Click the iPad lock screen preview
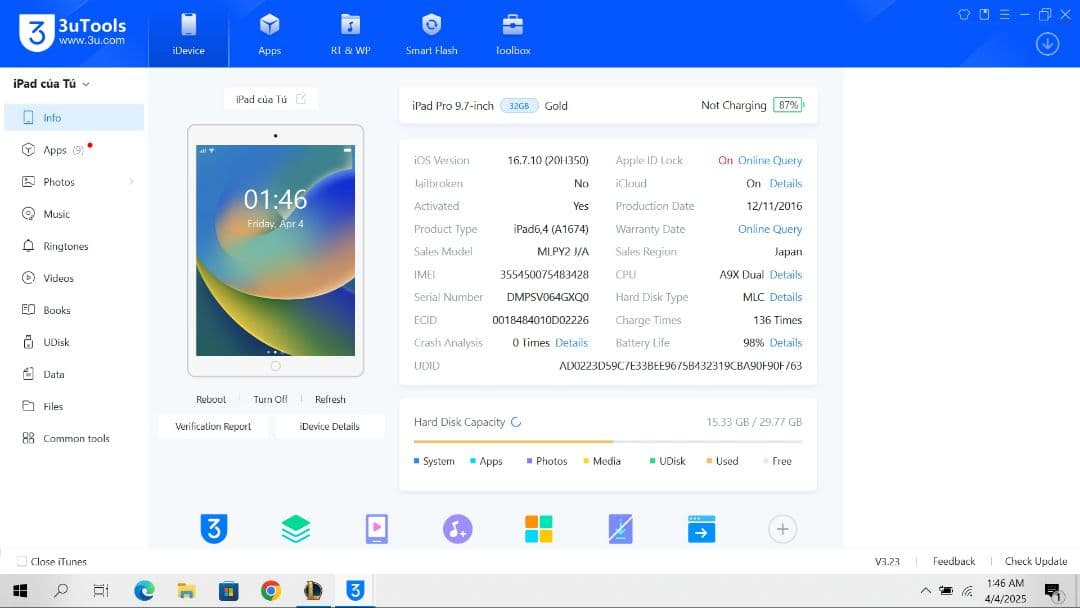This screenshot has width=1080, height=608. click(275, 249)
